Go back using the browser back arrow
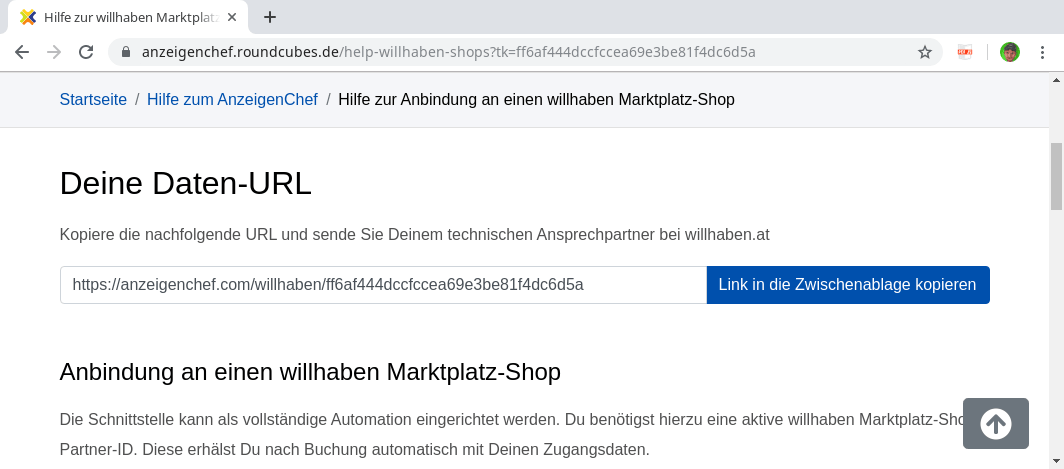This screenshot has height=469, width=1064. click(x=22, y=52)
